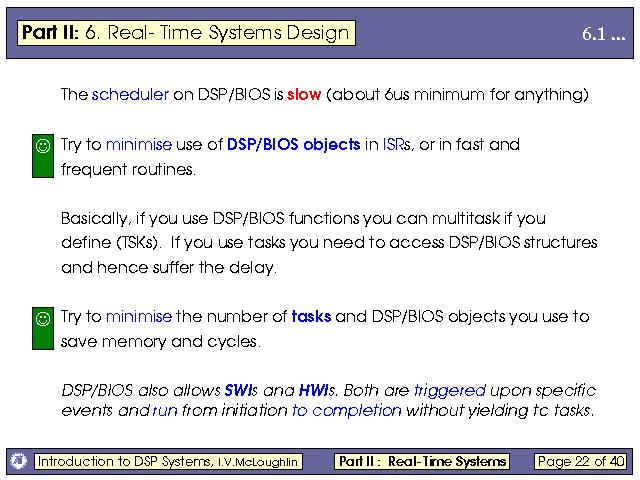Click the bold blue "tasks" word
This screenshot has height=480, width=640.
point(311,317)
